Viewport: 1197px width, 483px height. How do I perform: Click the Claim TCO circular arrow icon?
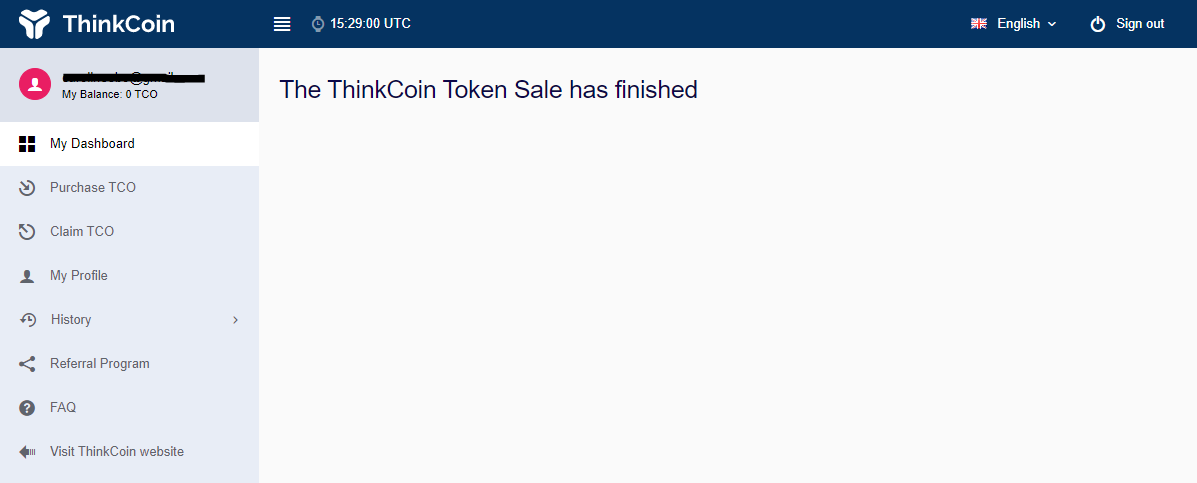(x=27, y=231)
